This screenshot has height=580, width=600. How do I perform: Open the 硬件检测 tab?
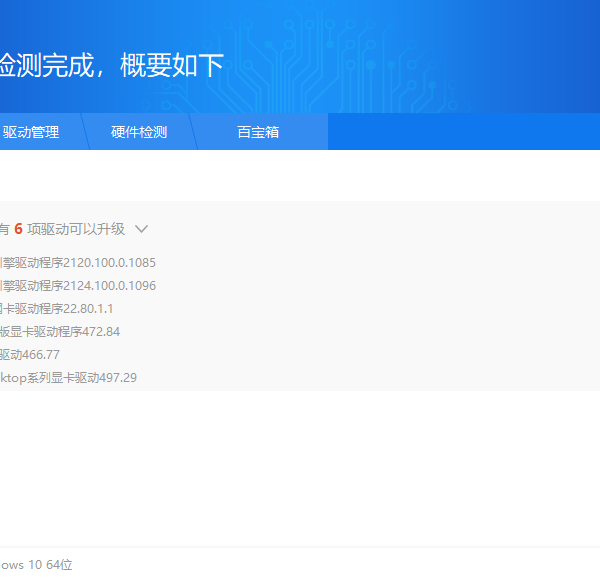[139, 132]
